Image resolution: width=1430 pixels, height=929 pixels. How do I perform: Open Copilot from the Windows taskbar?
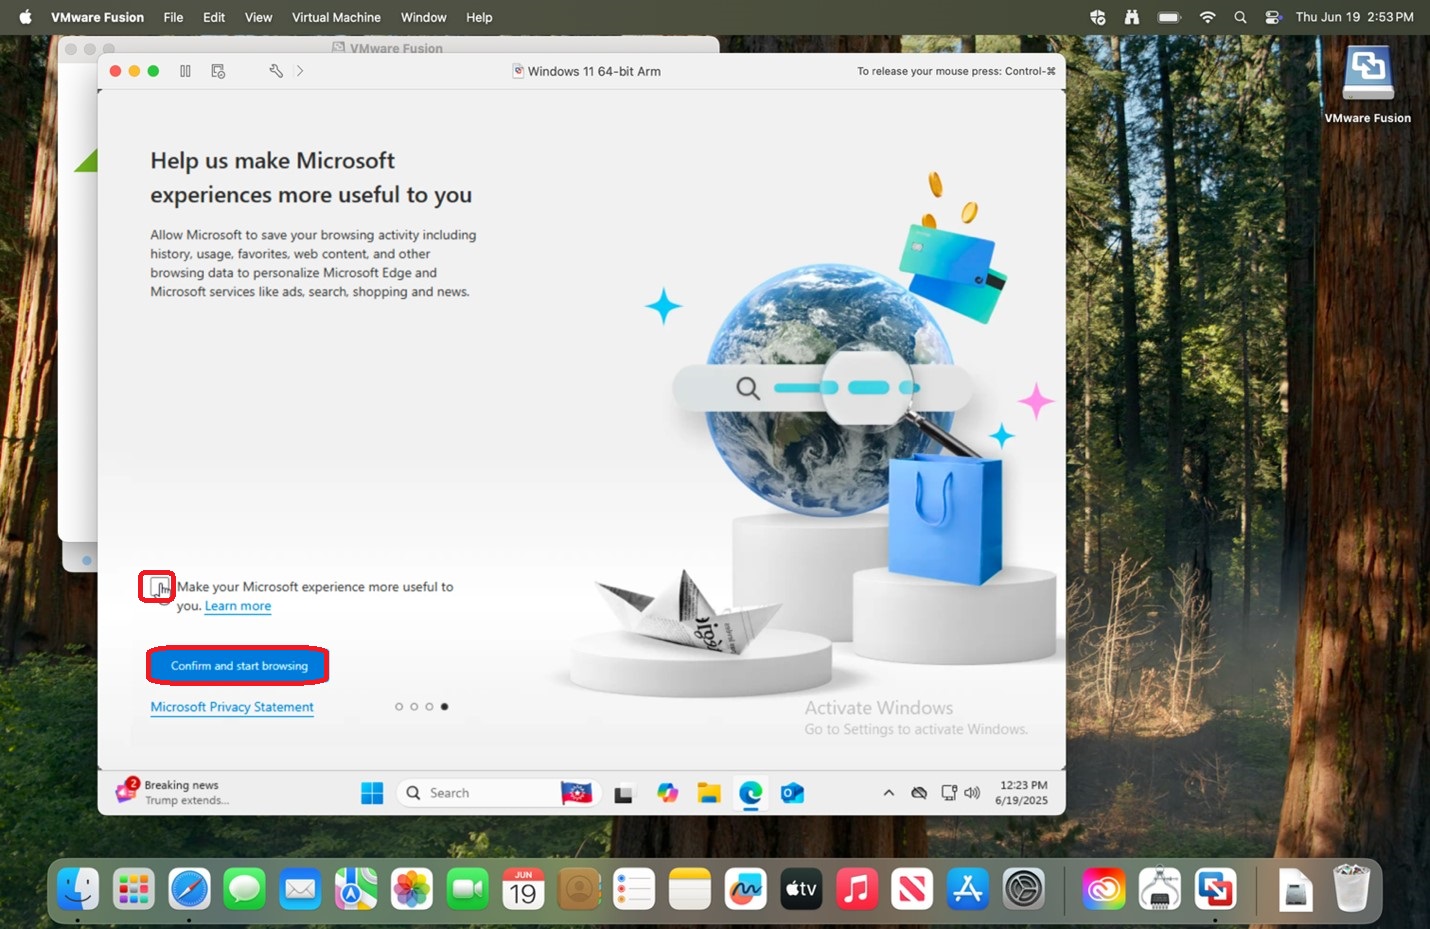tap(667, 793)
